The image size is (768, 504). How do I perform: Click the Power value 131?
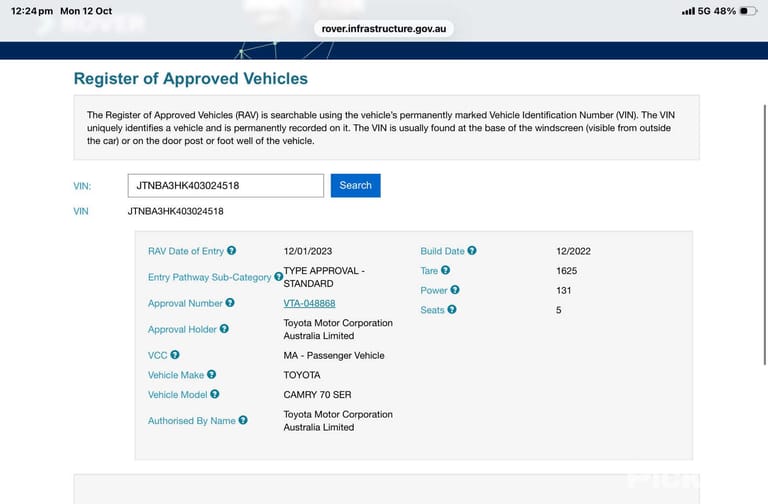click(563, 290)
